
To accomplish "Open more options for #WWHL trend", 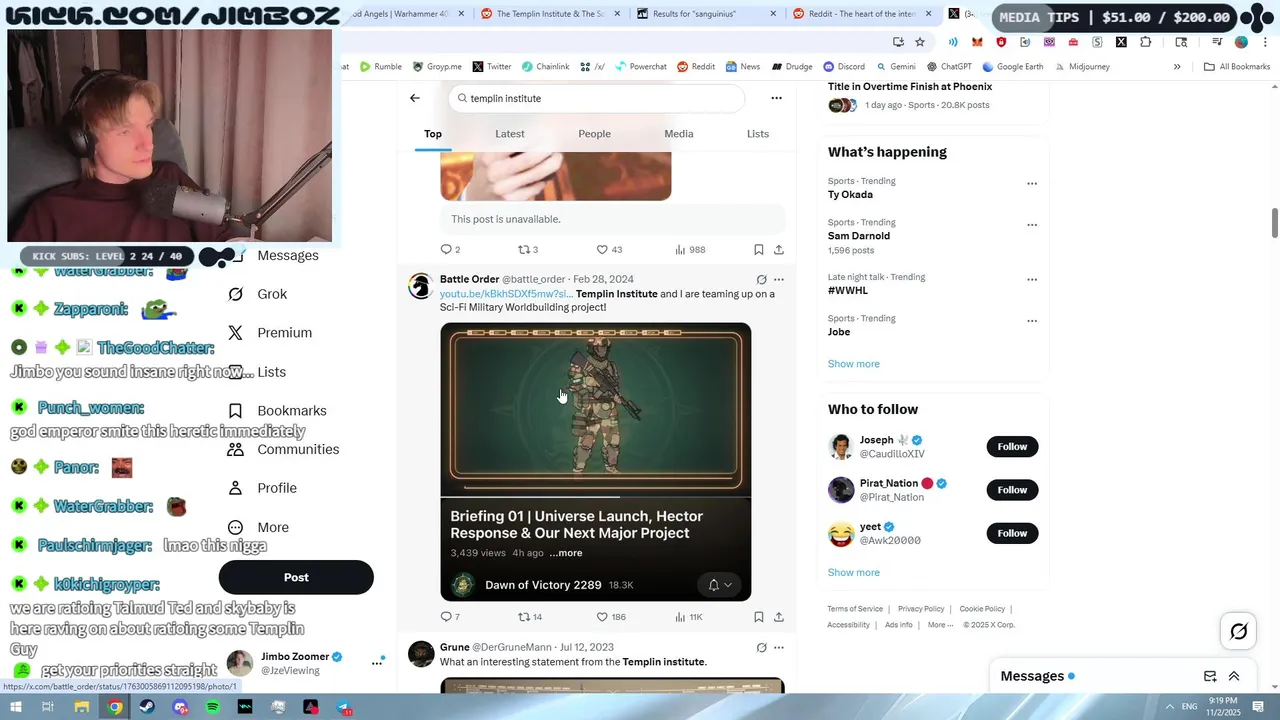I will pyautogui.click(x=1032, y=280).
